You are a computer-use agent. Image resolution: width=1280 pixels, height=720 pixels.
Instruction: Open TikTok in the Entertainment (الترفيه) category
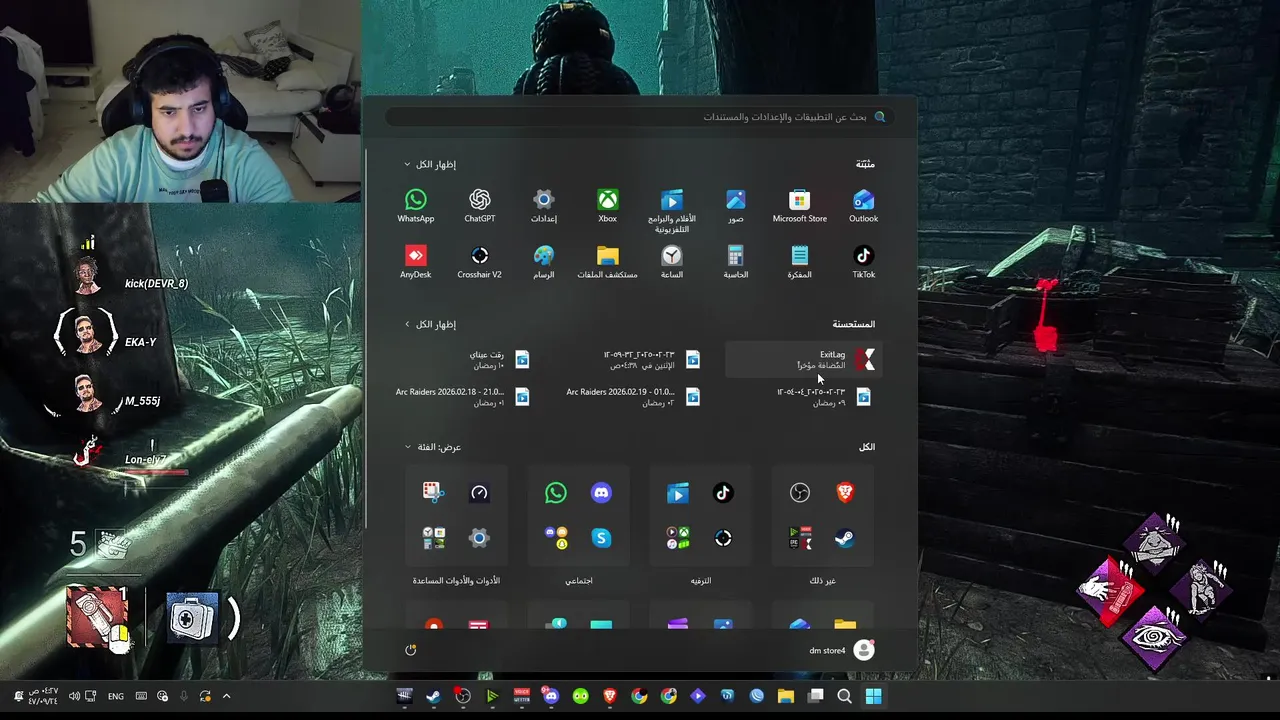click(x=723, y=492)
